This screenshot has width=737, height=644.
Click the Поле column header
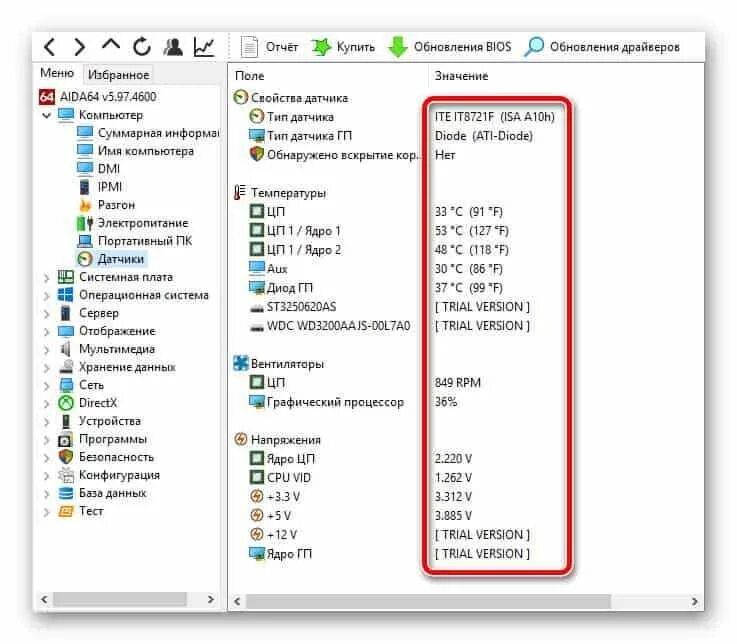pyautogui.click(x=250, y=76)
